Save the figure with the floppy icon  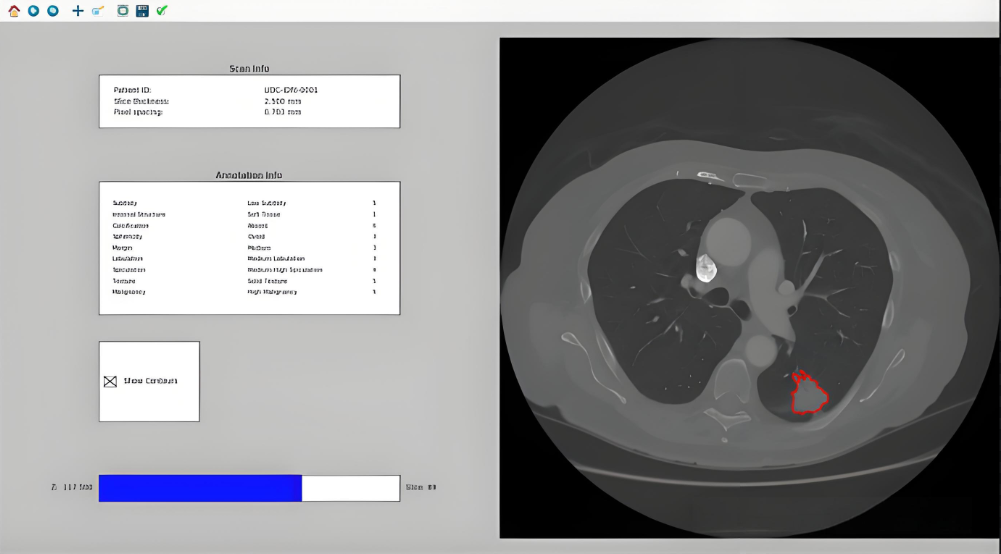[x=142, y=10]
